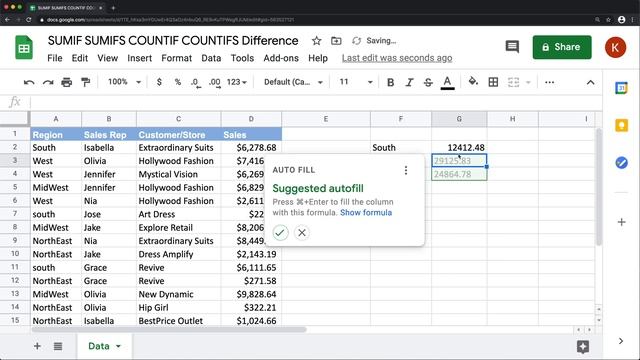The width and height of the screenshot is (640, 360).
Task: Click the Undo icon in toolbar
Action: tap(29, 82)
